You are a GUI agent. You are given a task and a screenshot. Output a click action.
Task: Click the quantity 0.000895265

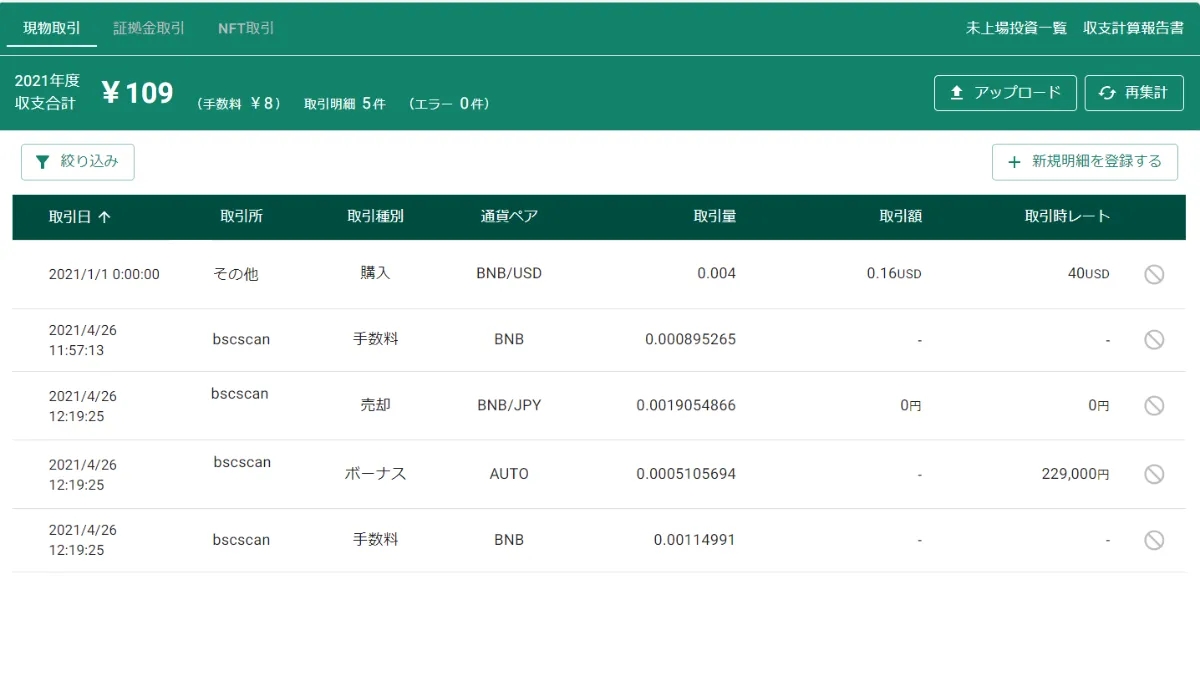(690, 339)
